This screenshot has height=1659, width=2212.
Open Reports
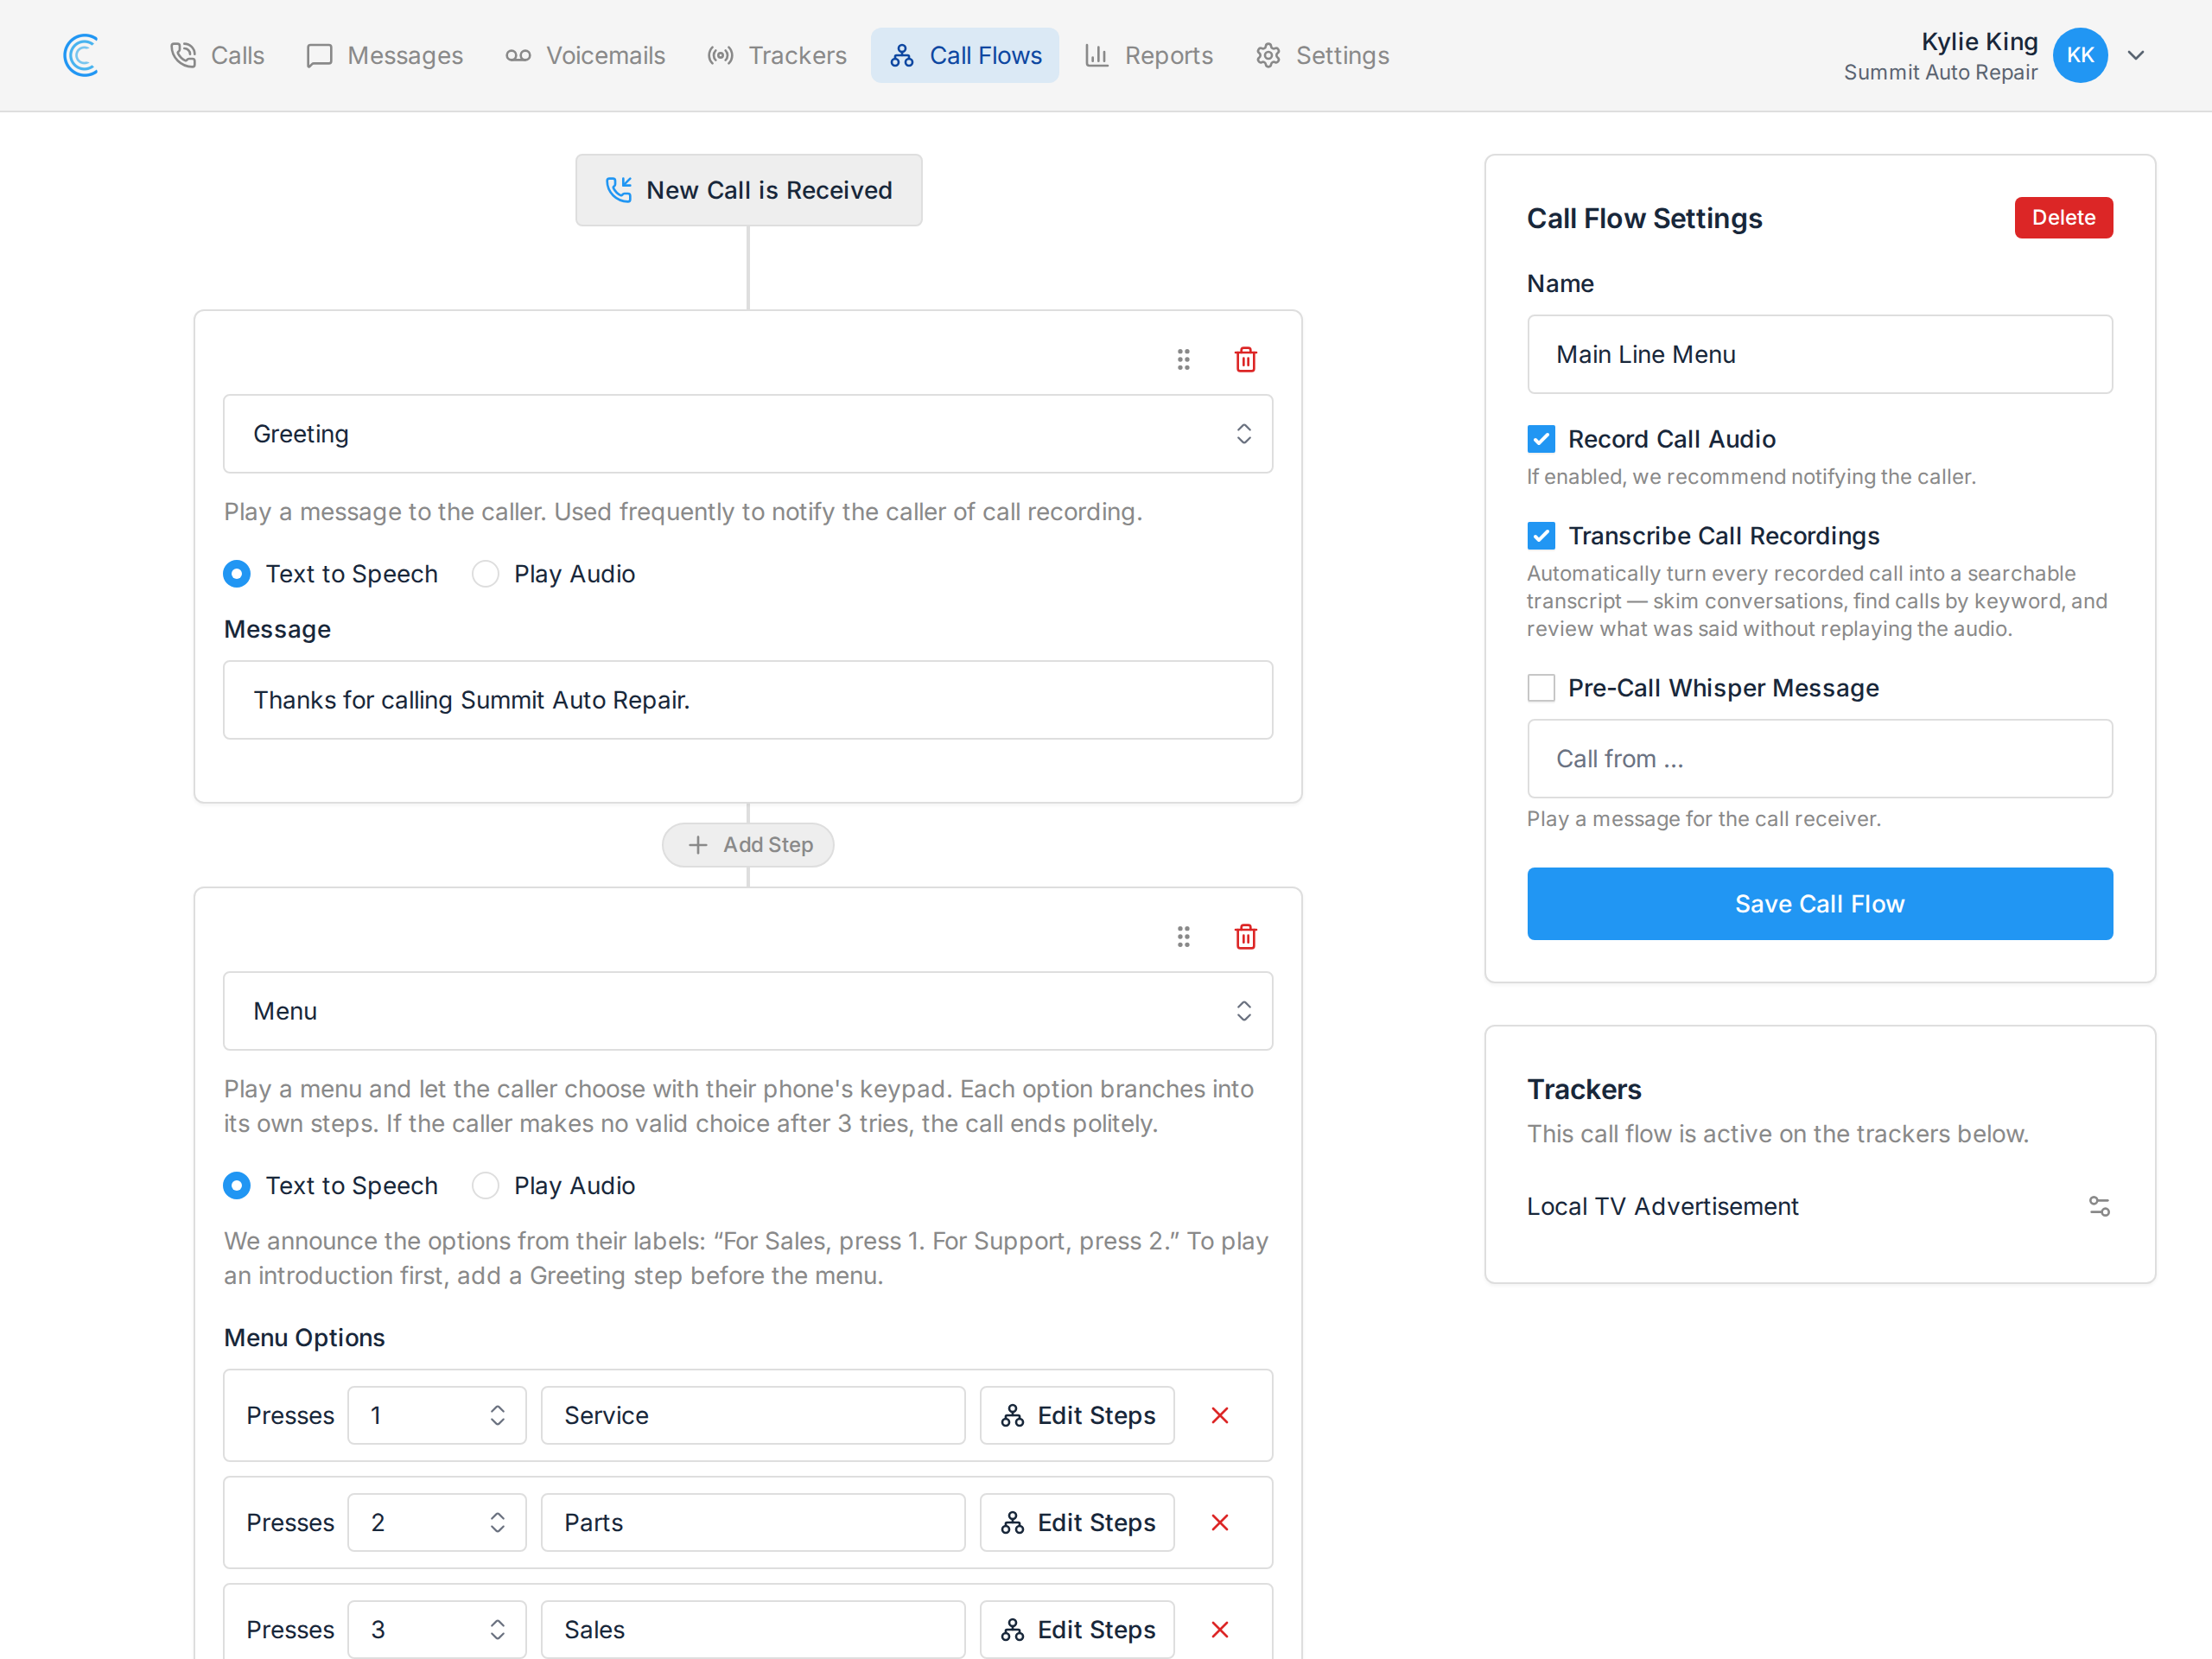(1149, 55)
